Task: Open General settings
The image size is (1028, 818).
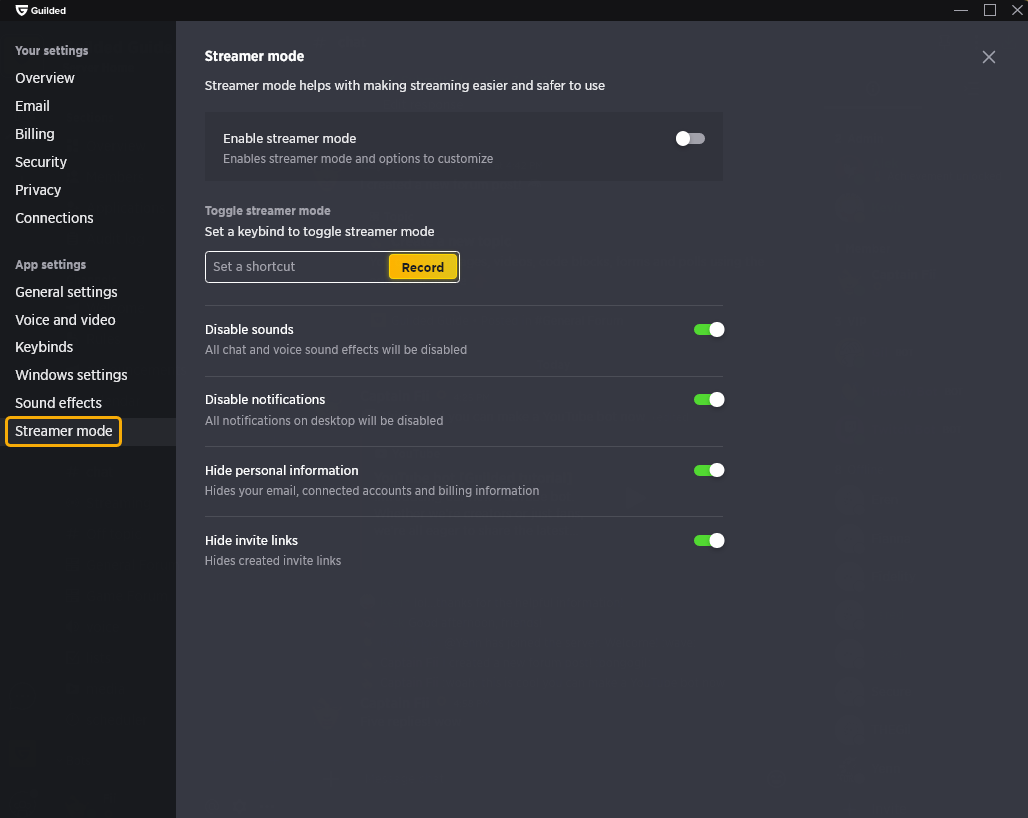Action: pos(66,292)
